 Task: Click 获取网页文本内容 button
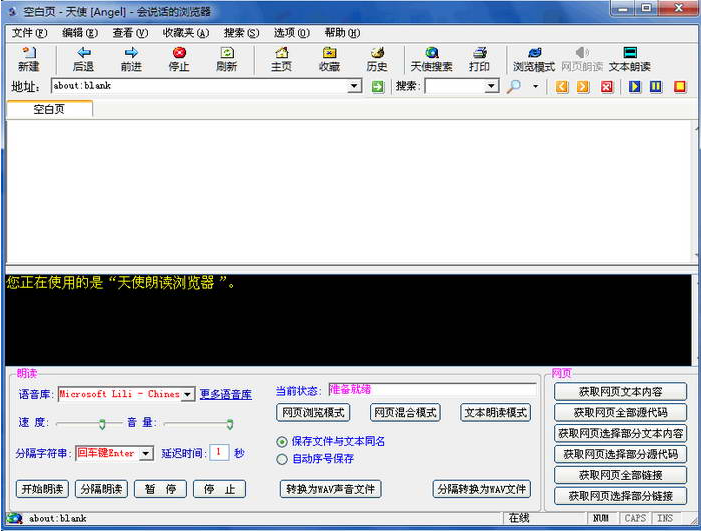[621, 392]
